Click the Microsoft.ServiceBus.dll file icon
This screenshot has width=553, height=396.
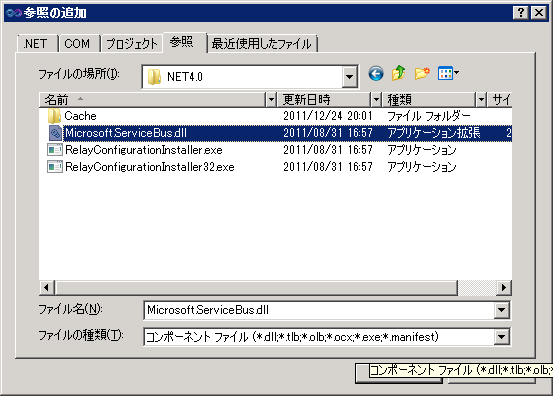tap(55, 133)
